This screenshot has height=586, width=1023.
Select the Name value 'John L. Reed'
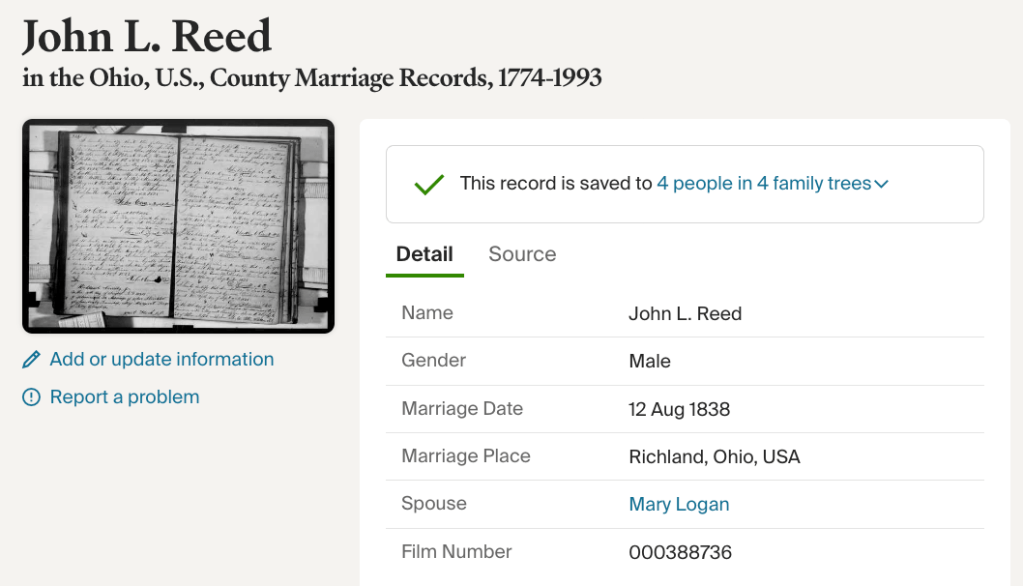coord(685,314)
